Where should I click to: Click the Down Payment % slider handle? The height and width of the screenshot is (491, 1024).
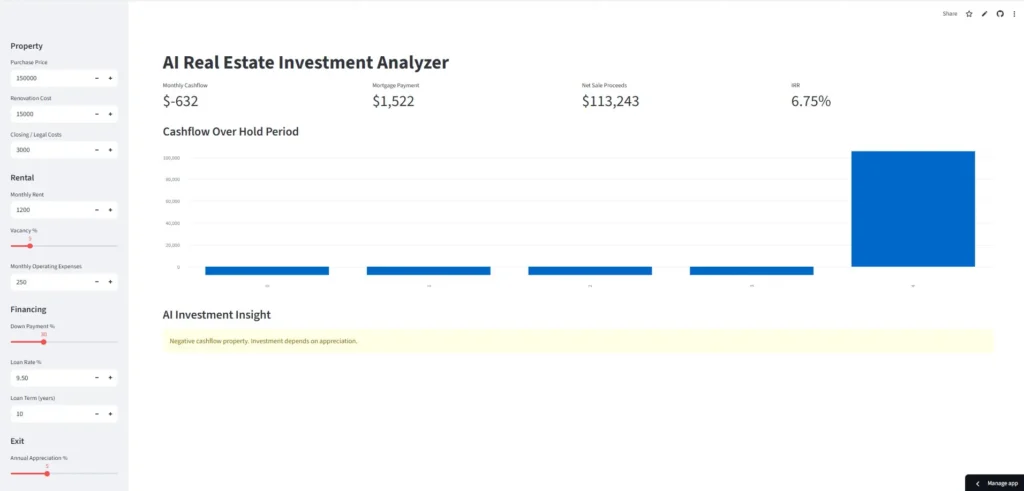coord(43,342)
